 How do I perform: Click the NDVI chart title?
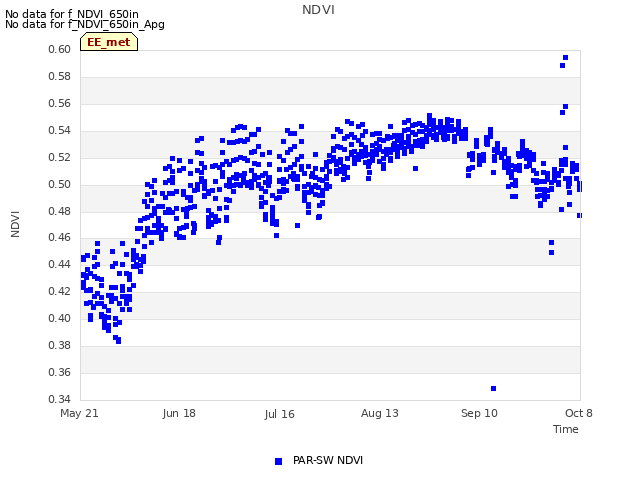point(318,10)
